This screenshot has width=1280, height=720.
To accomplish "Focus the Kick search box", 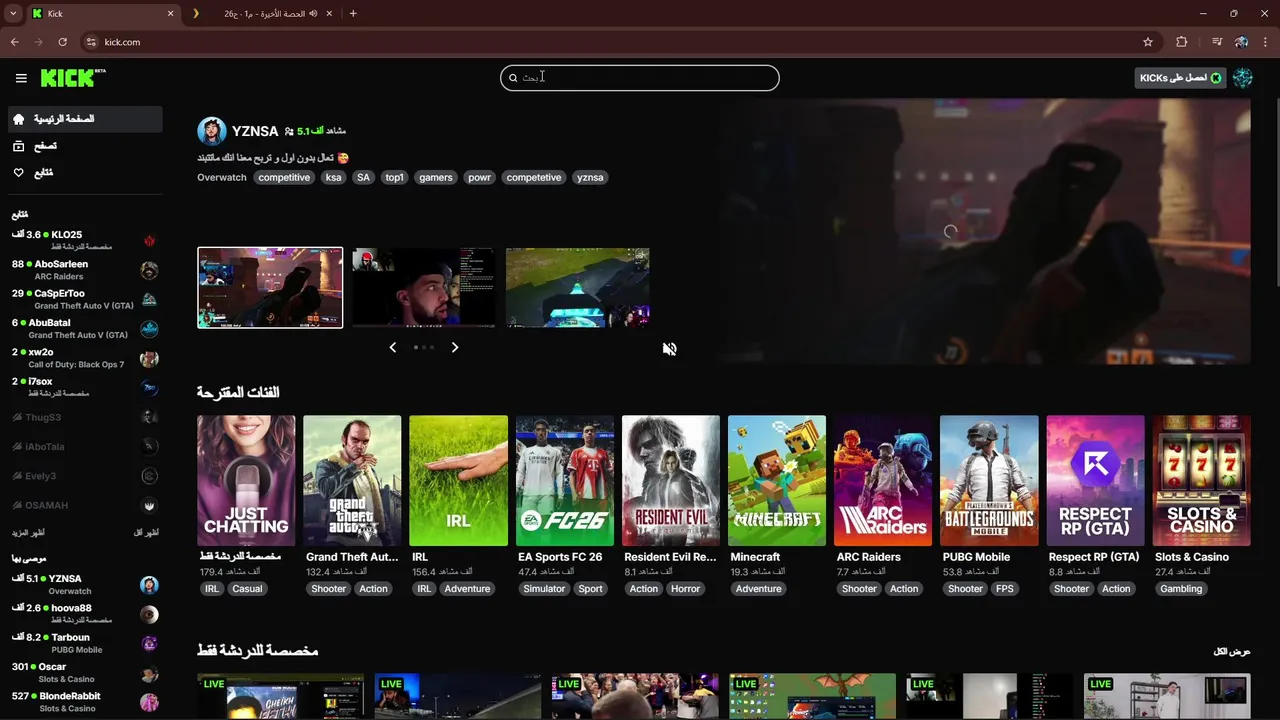I will pyautogui.click(x=640, y=78).
